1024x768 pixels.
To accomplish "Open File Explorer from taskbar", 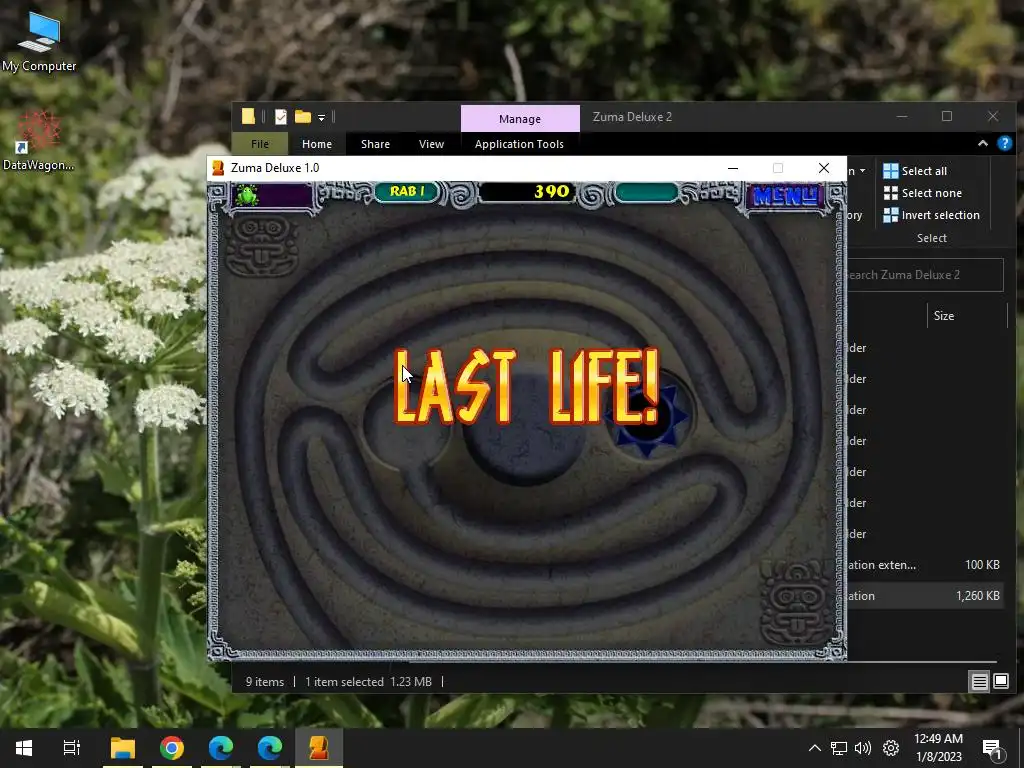I will point(122,748).
